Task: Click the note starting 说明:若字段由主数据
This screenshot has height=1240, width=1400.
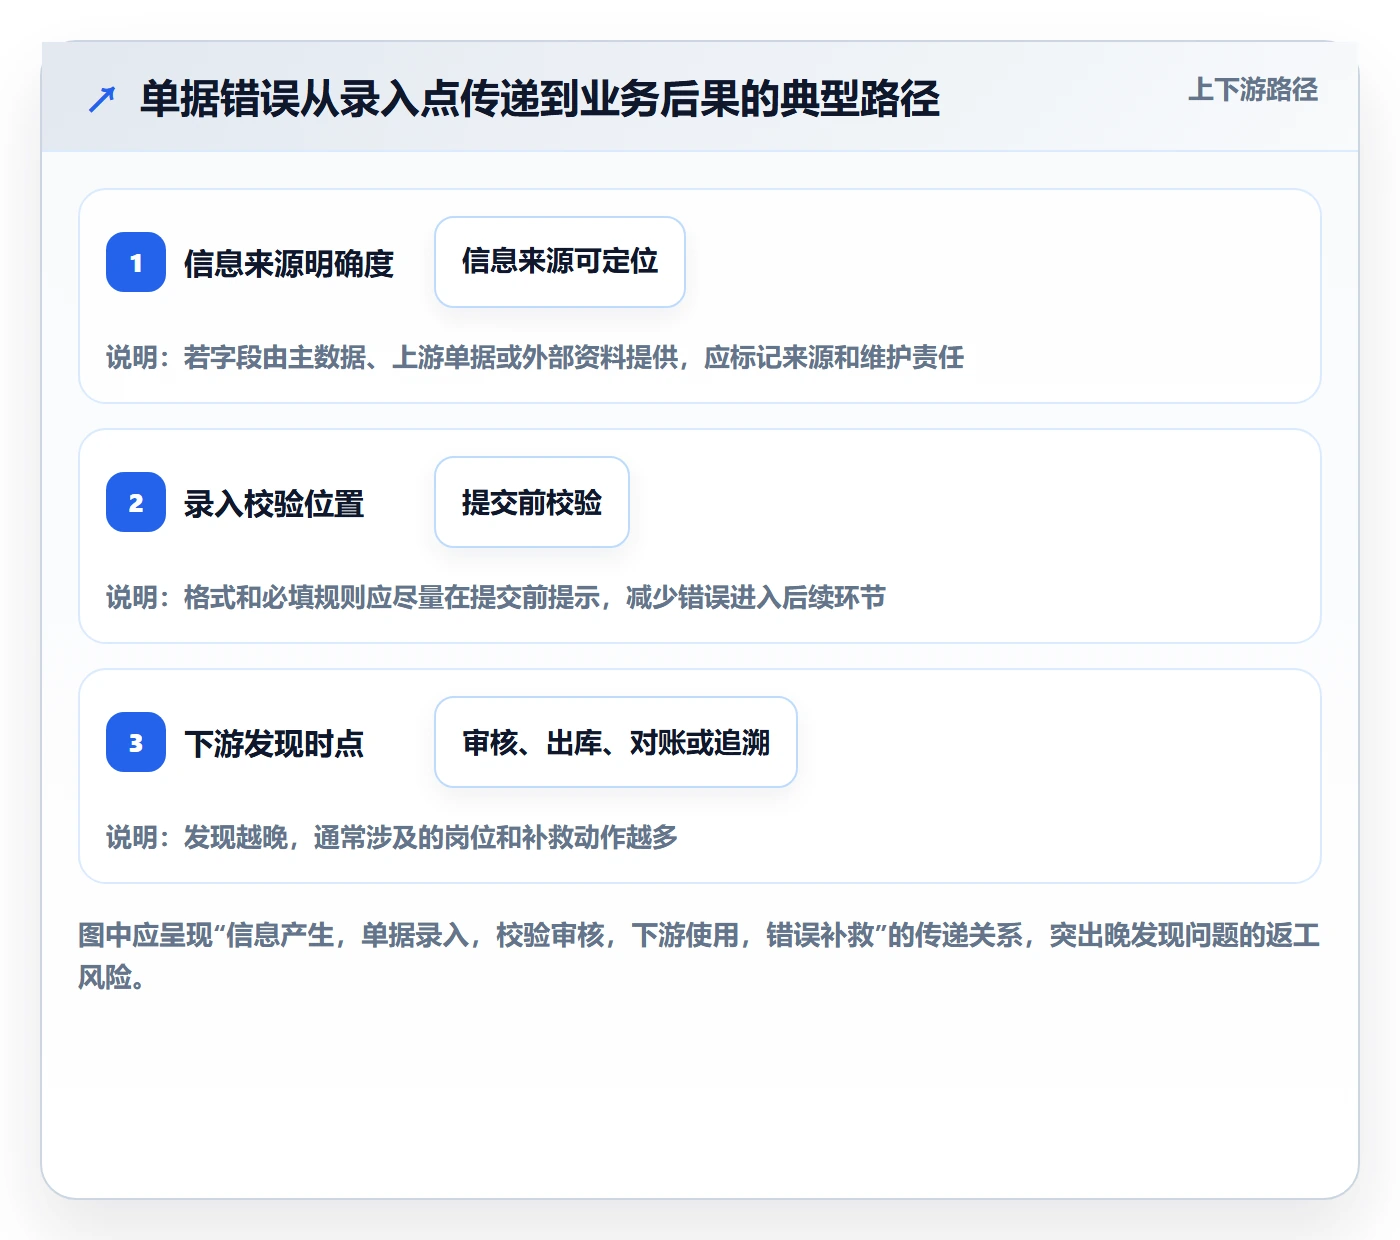Action: [535, 358]
